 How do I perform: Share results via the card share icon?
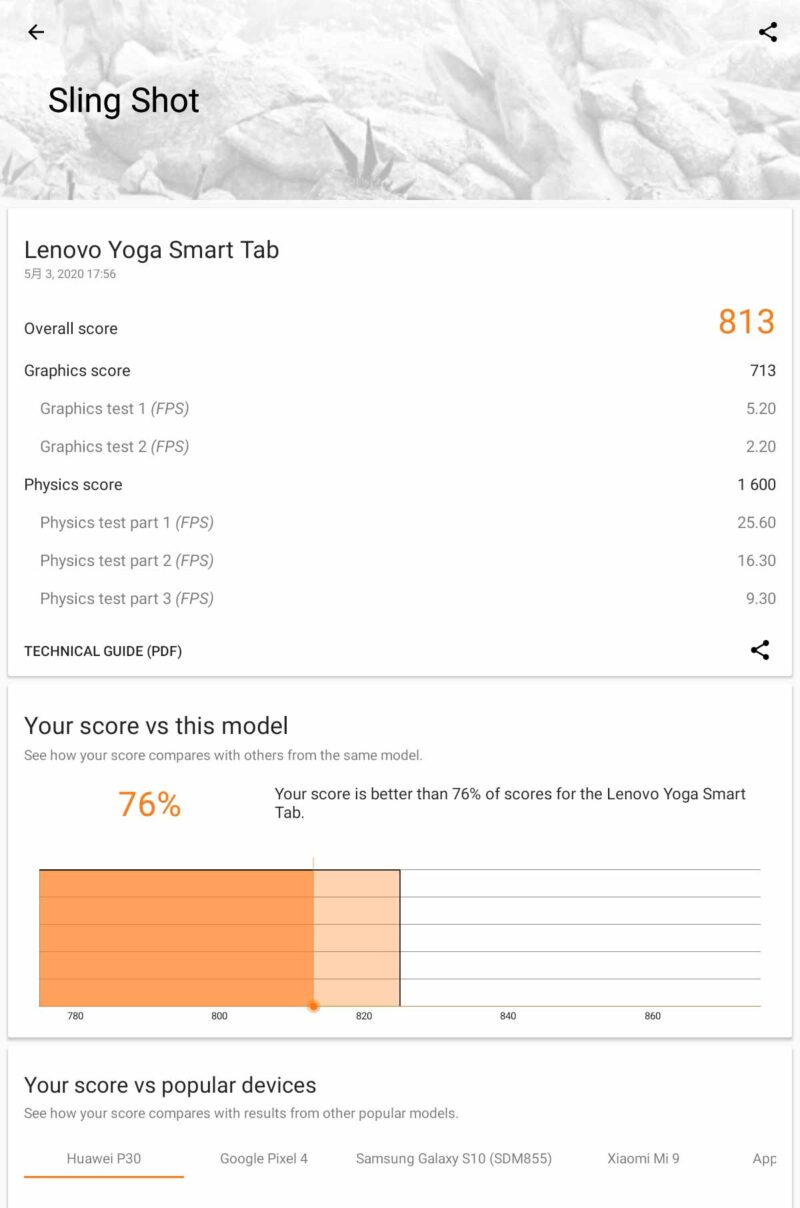[x=760, y=651]
